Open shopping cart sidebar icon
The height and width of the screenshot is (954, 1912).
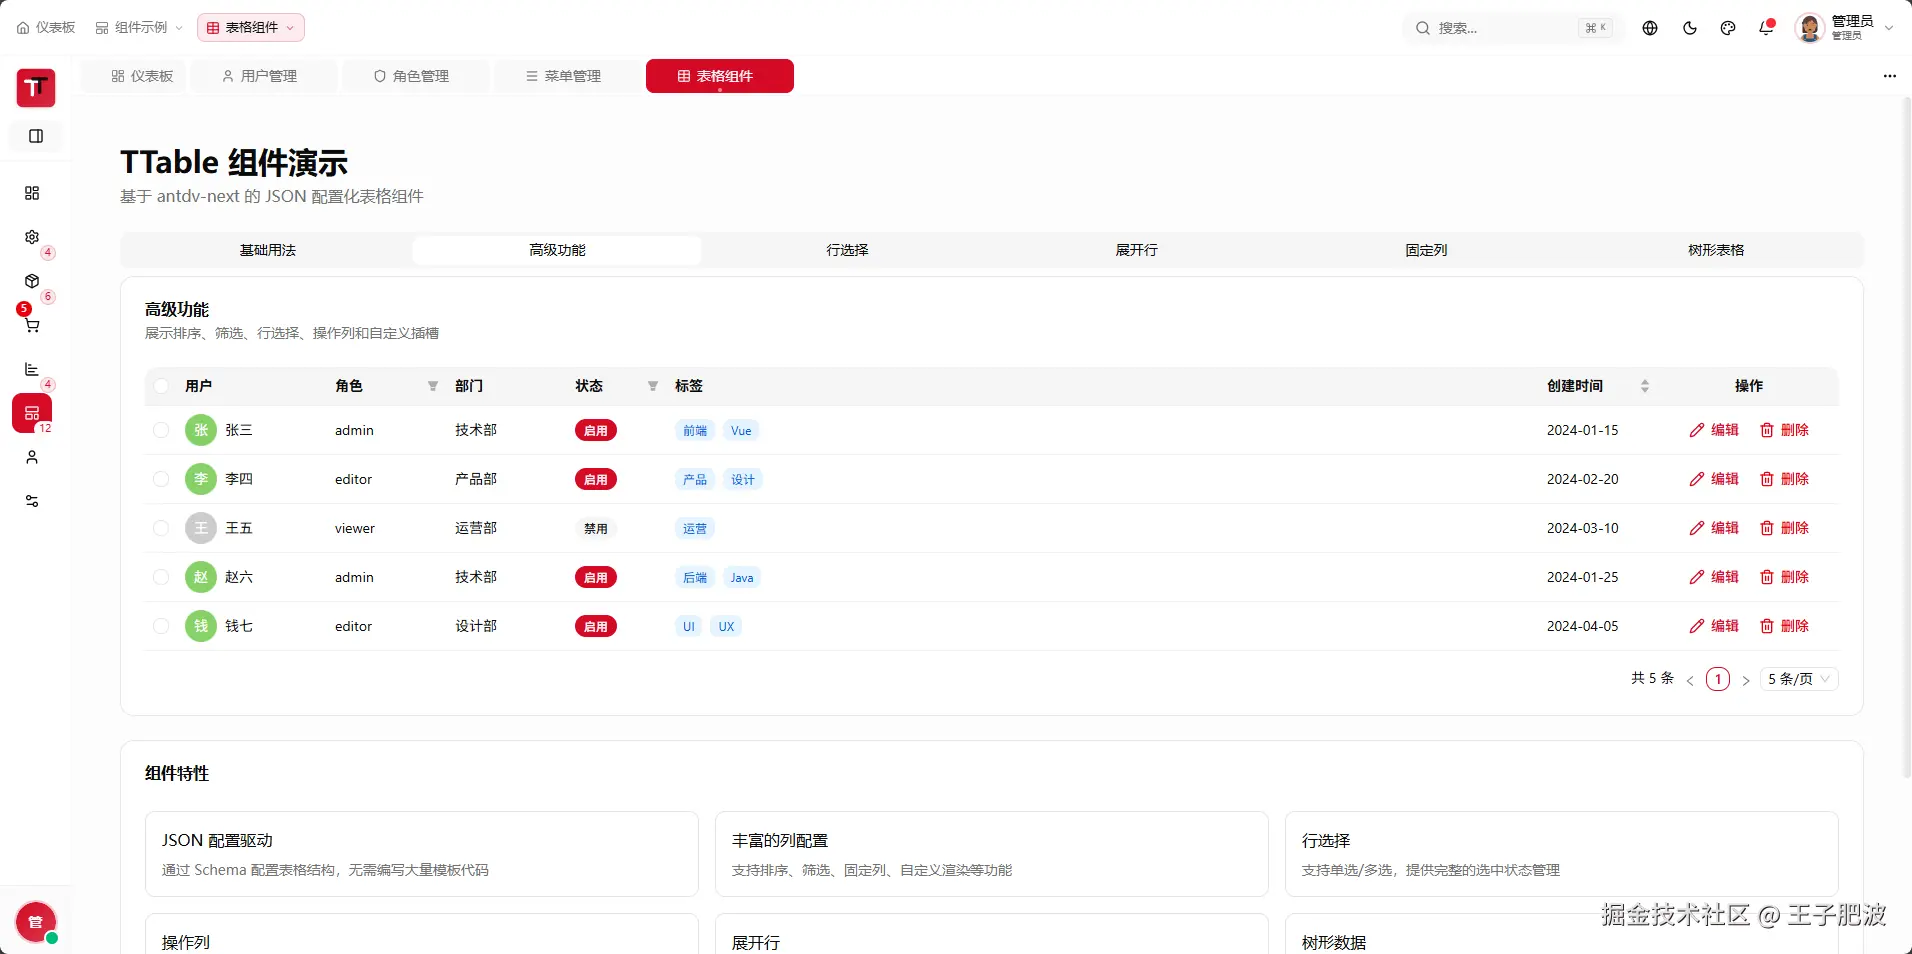click(32, 325)
